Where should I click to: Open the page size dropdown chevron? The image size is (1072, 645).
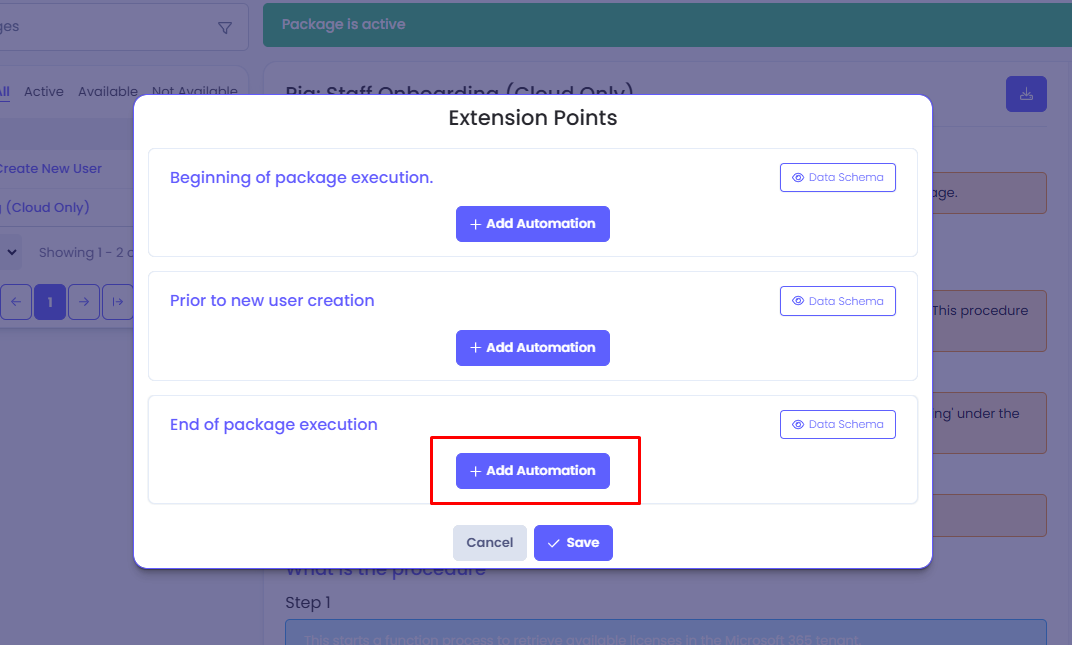point(12,252)
